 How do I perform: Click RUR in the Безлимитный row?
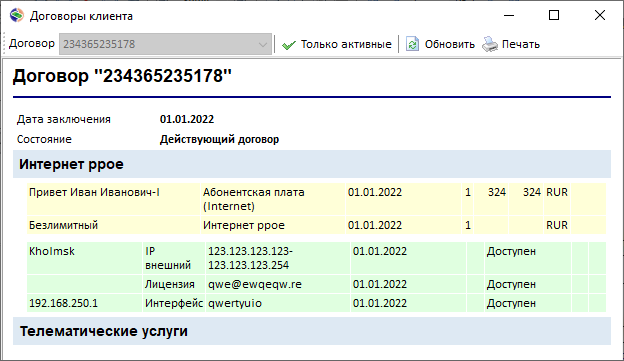point(557,225)
